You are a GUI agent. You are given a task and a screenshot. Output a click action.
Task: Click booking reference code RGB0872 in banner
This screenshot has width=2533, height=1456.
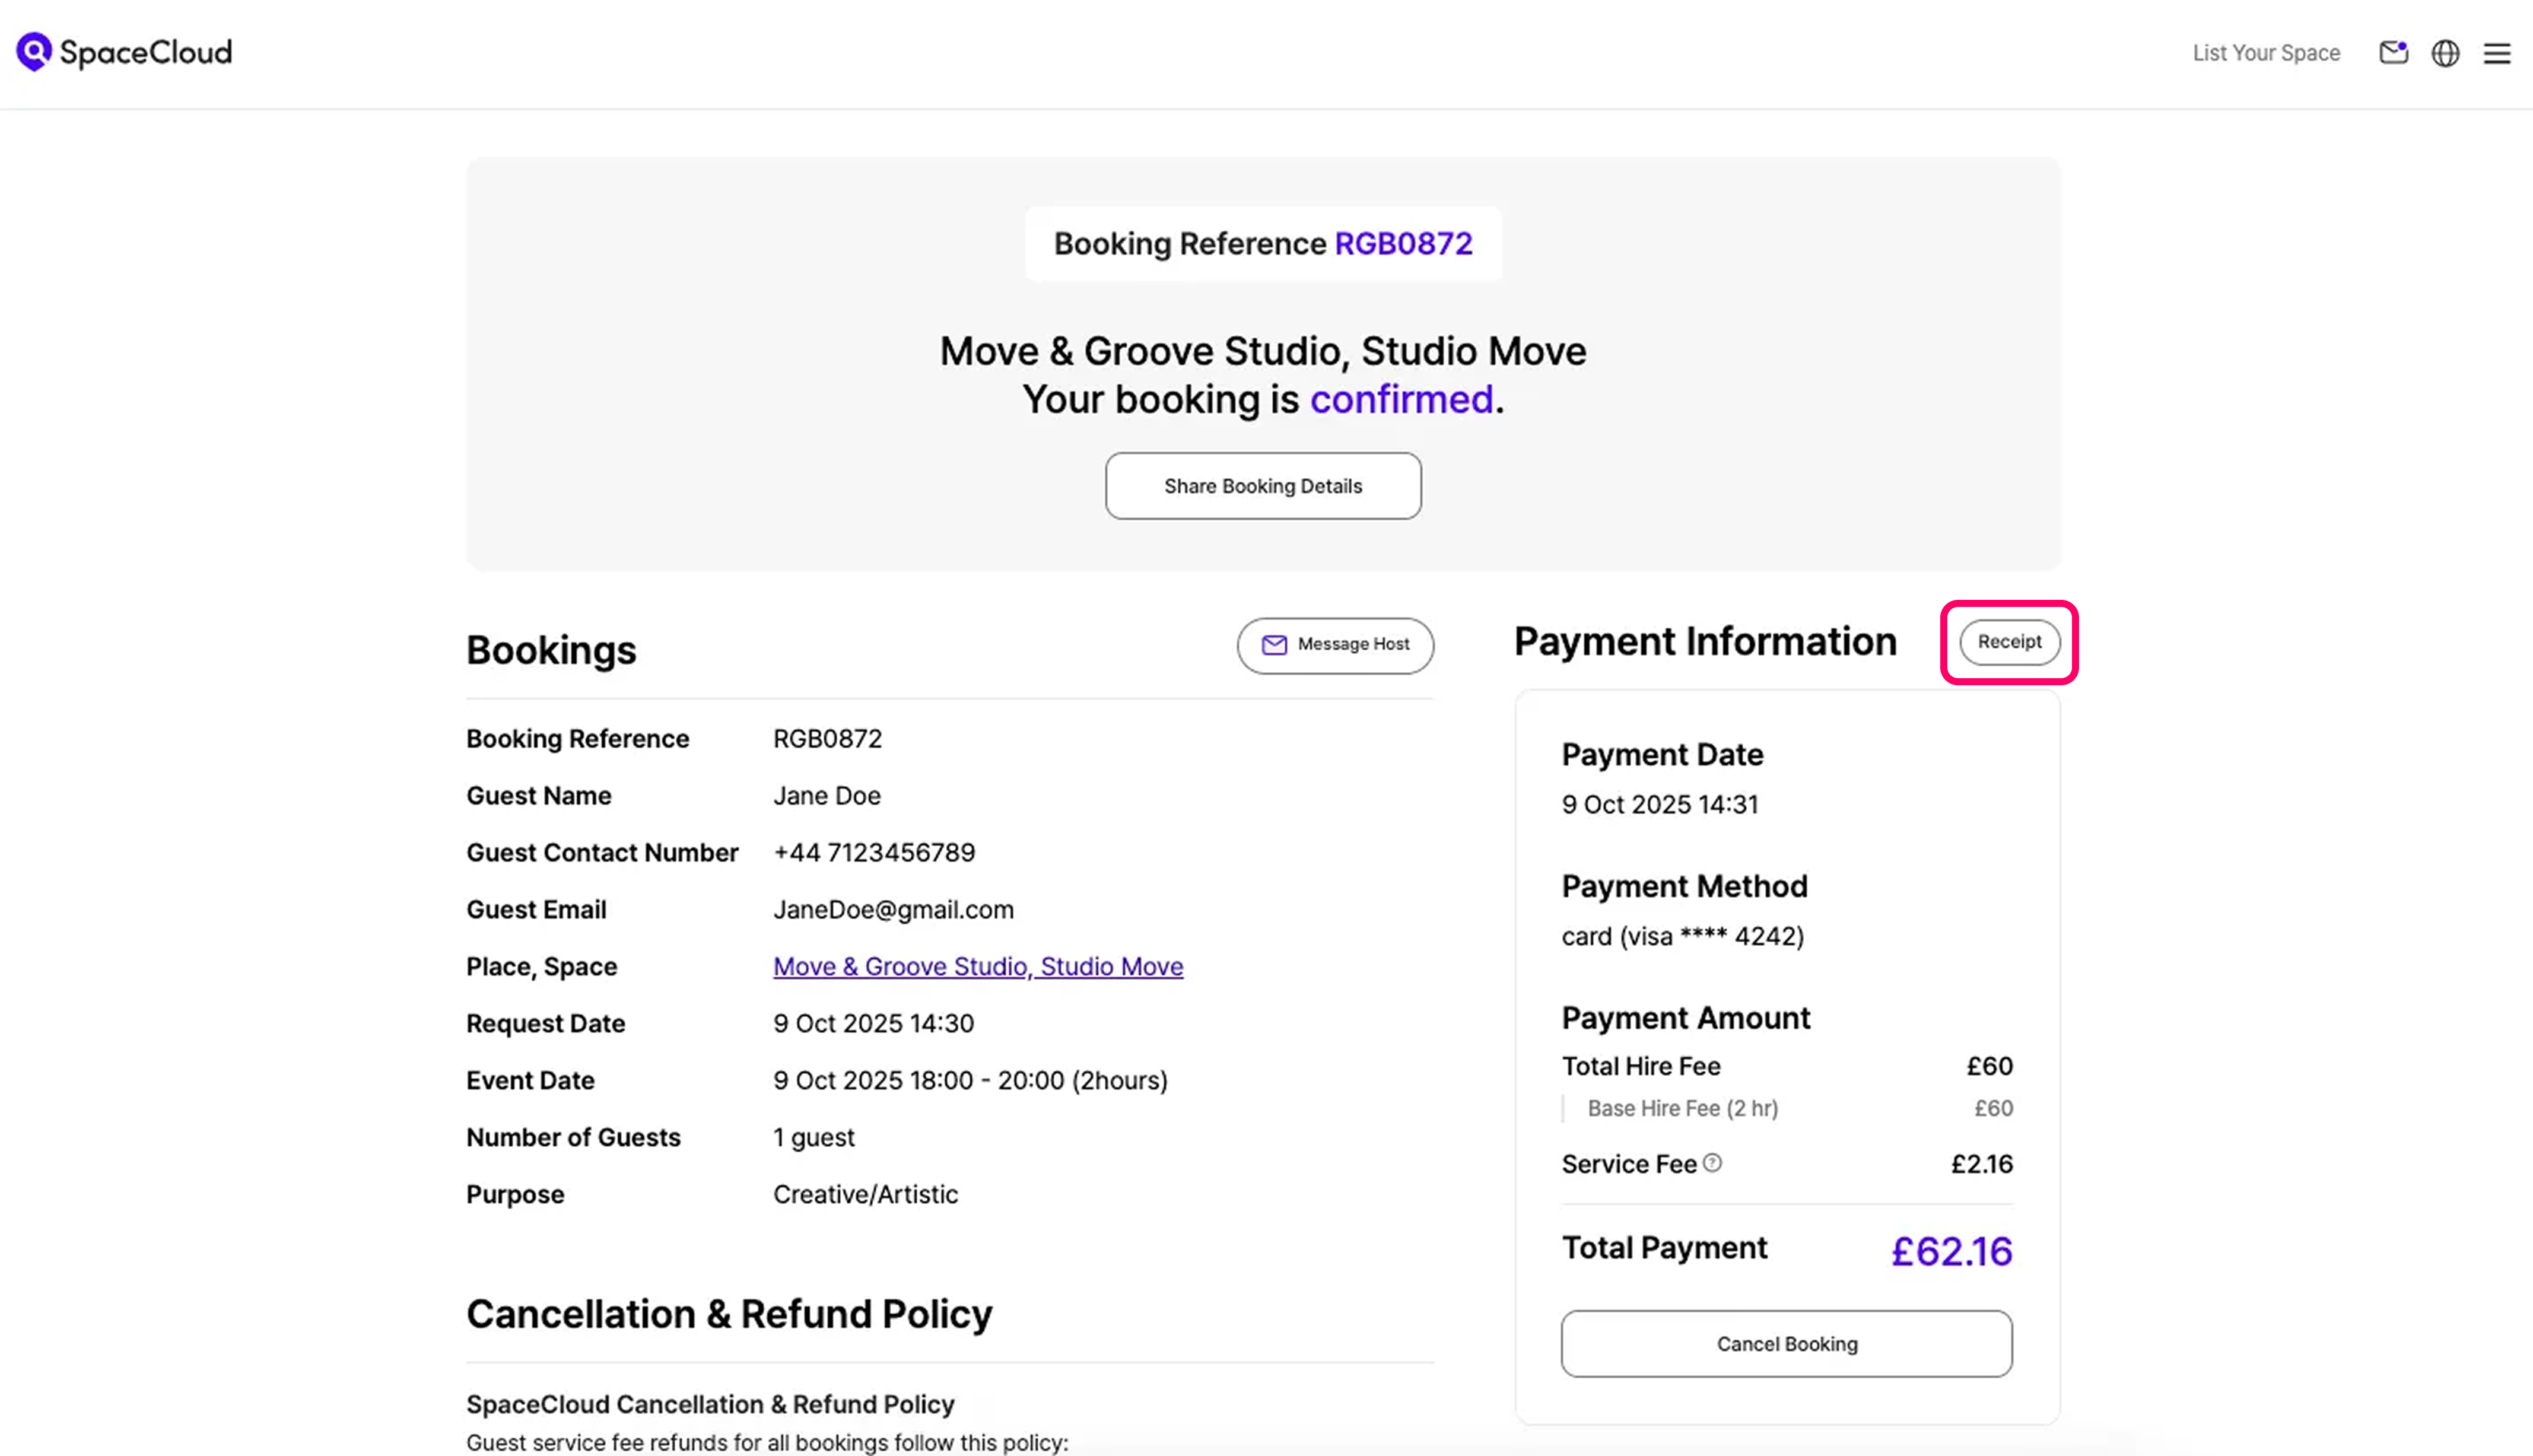click(1403, 244)
